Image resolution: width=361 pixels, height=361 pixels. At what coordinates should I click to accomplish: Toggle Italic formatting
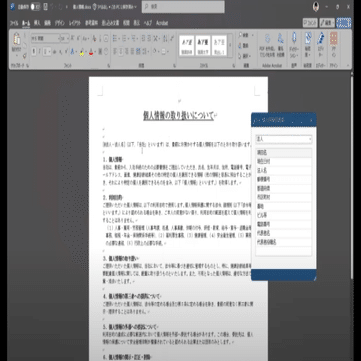40,52
